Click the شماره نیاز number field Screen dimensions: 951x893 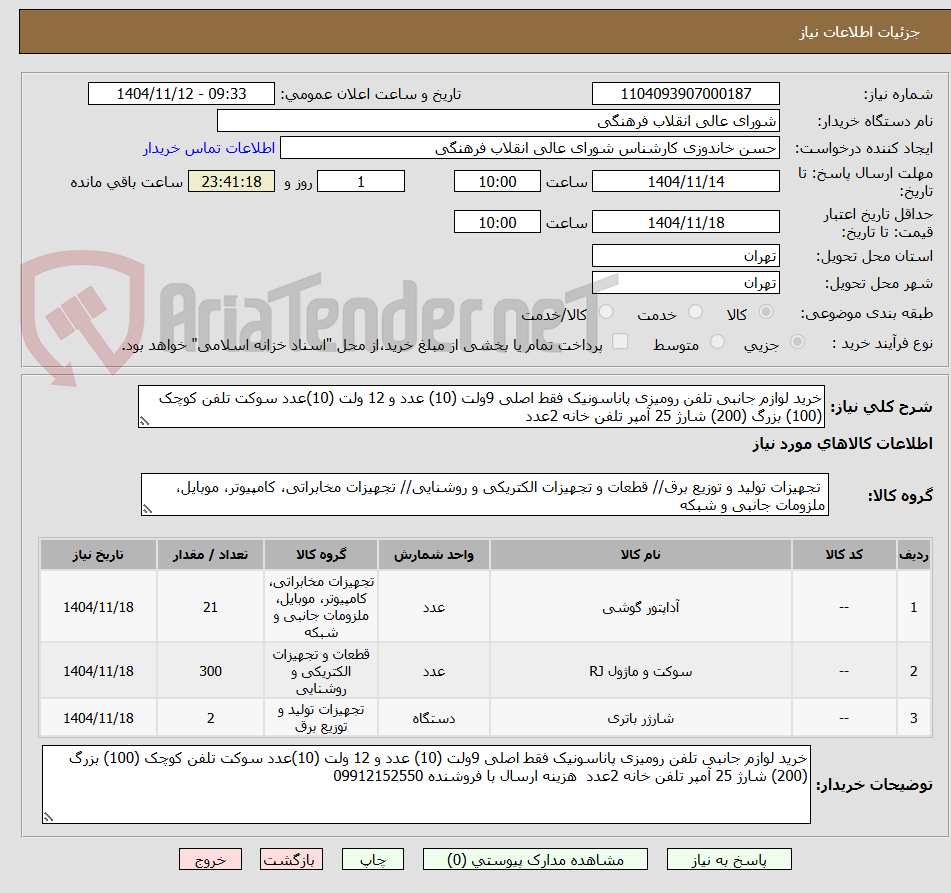coord(685,94)
